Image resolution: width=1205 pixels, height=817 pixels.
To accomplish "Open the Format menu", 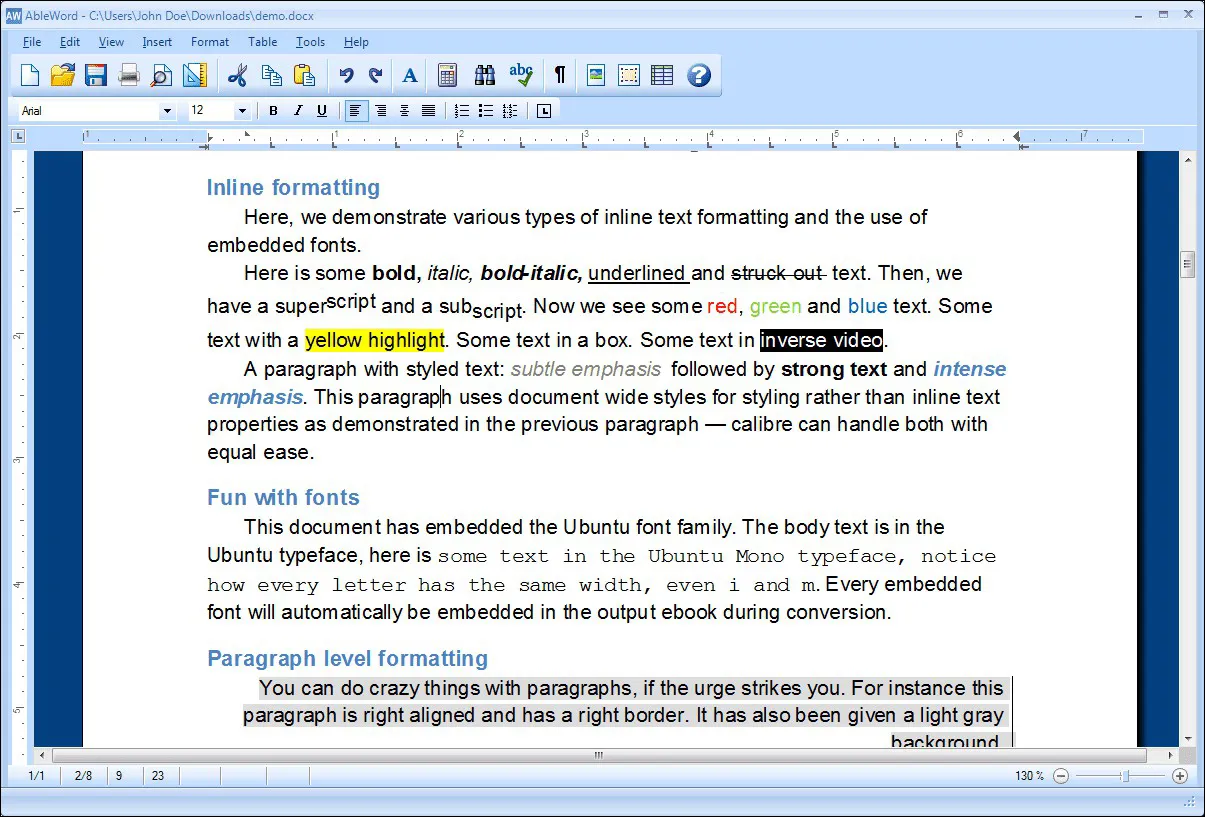I will point(210,42).
